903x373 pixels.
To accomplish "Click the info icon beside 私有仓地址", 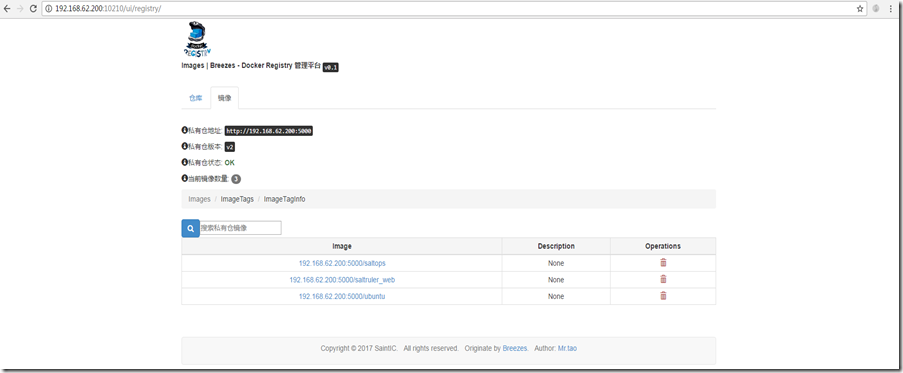I will (184, 131).
